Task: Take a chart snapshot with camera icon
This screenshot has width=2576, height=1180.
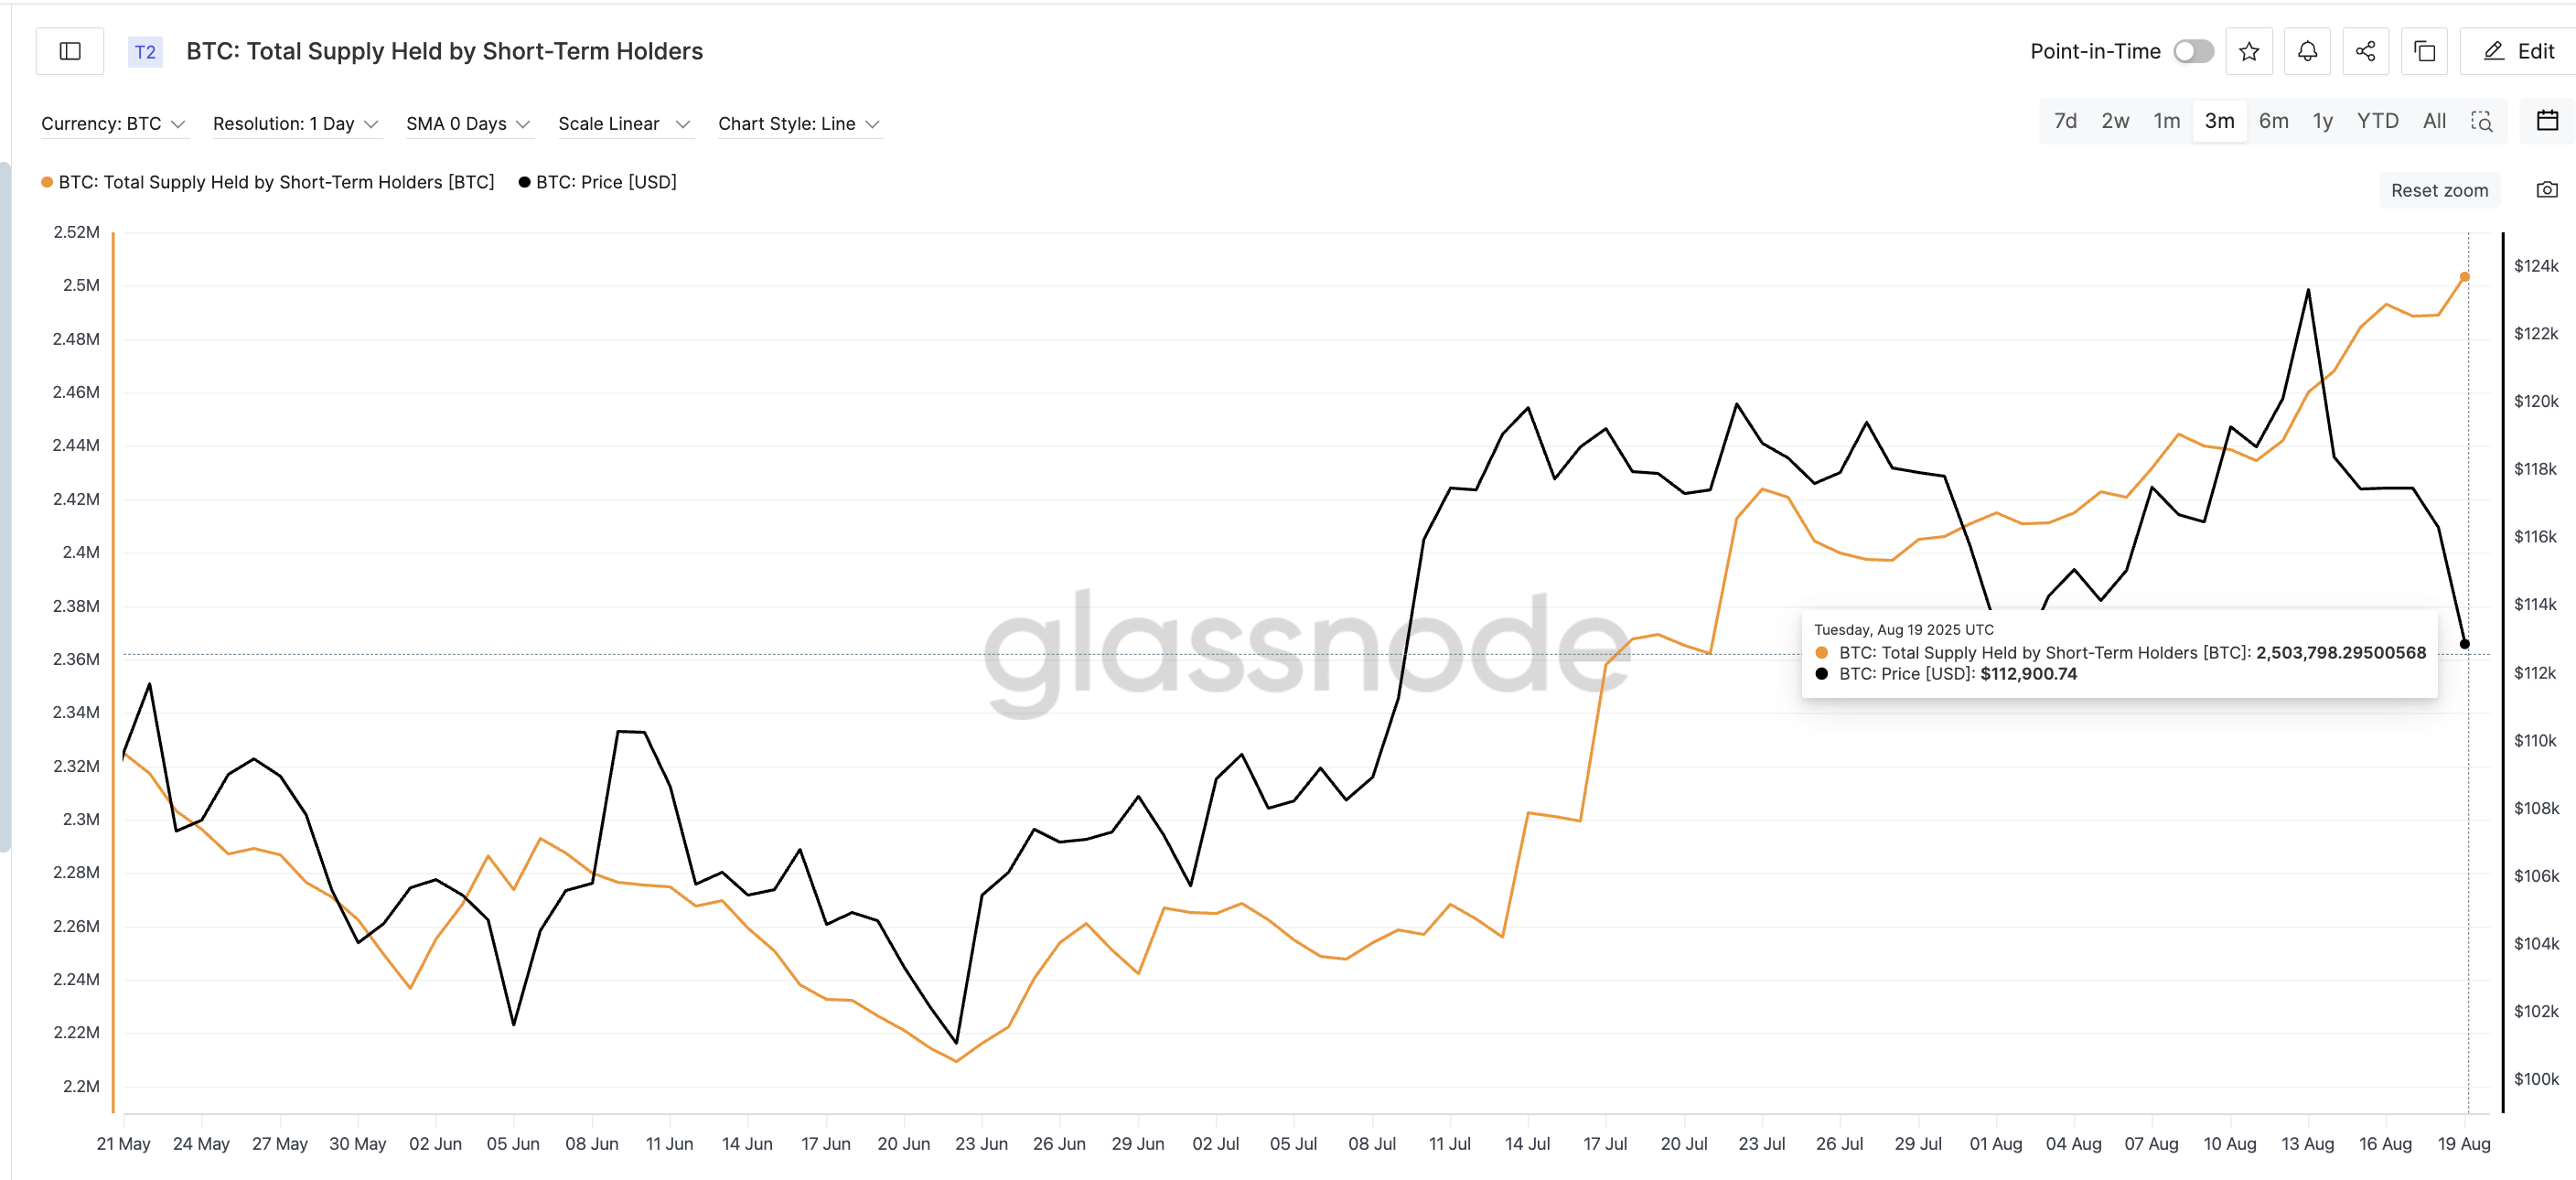Action: click(2547, 190)
